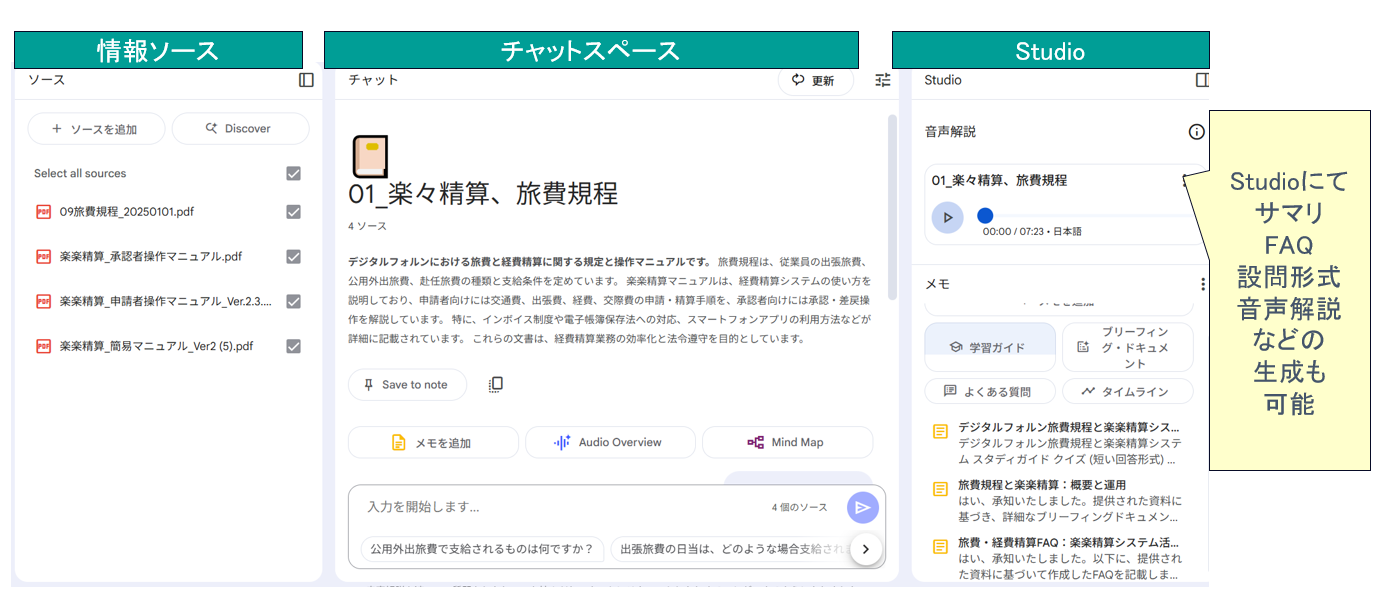Click the 4 ソース count under the title

pyautogui.click(x=367, y=227)
